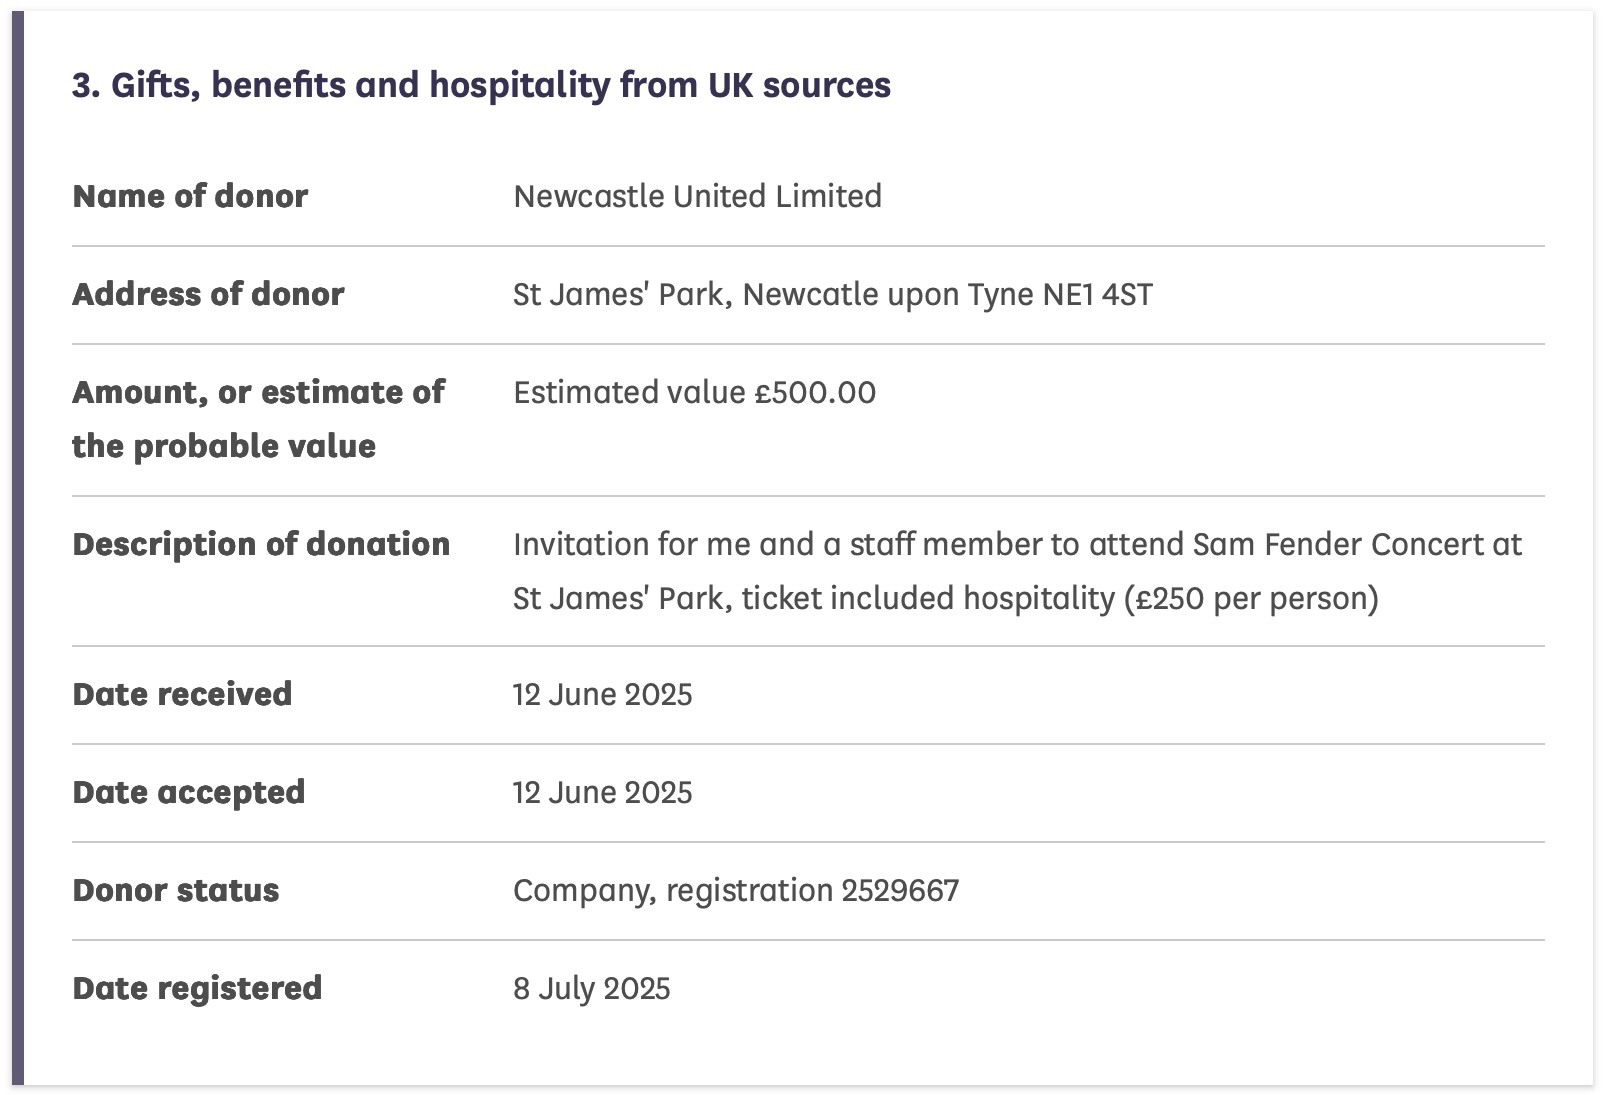The image size is (1609, 1095).
Task: Click the "Gifts, benefits and hospitality" section heading
Action: tap(480, 86)
